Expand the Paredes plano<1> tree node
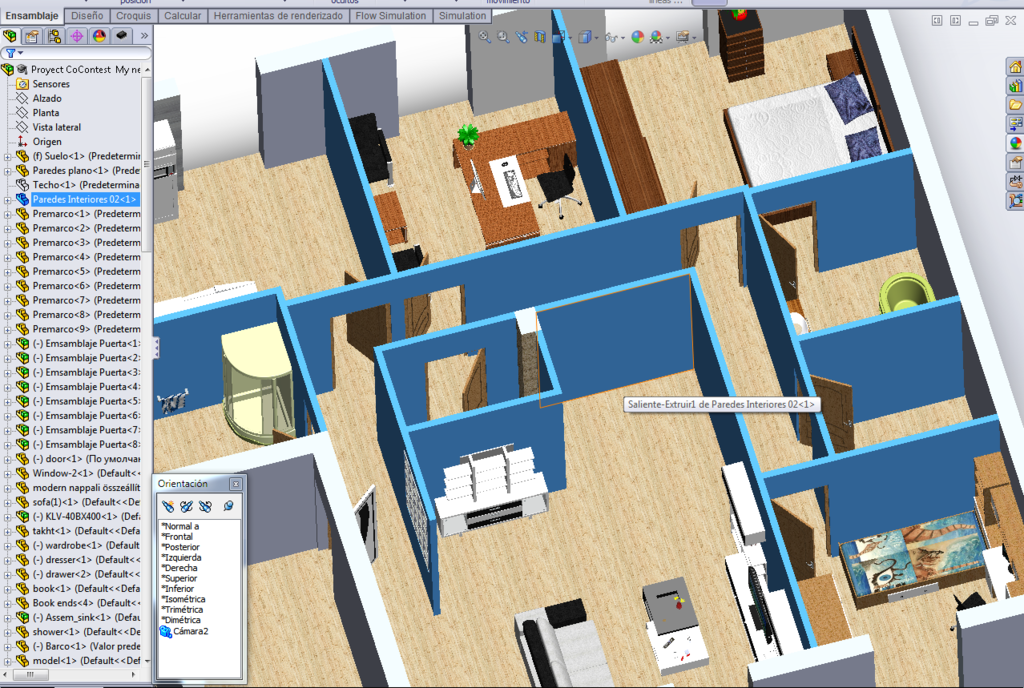The height and width of the screenshot is (688, 1024). click(8, 171)
